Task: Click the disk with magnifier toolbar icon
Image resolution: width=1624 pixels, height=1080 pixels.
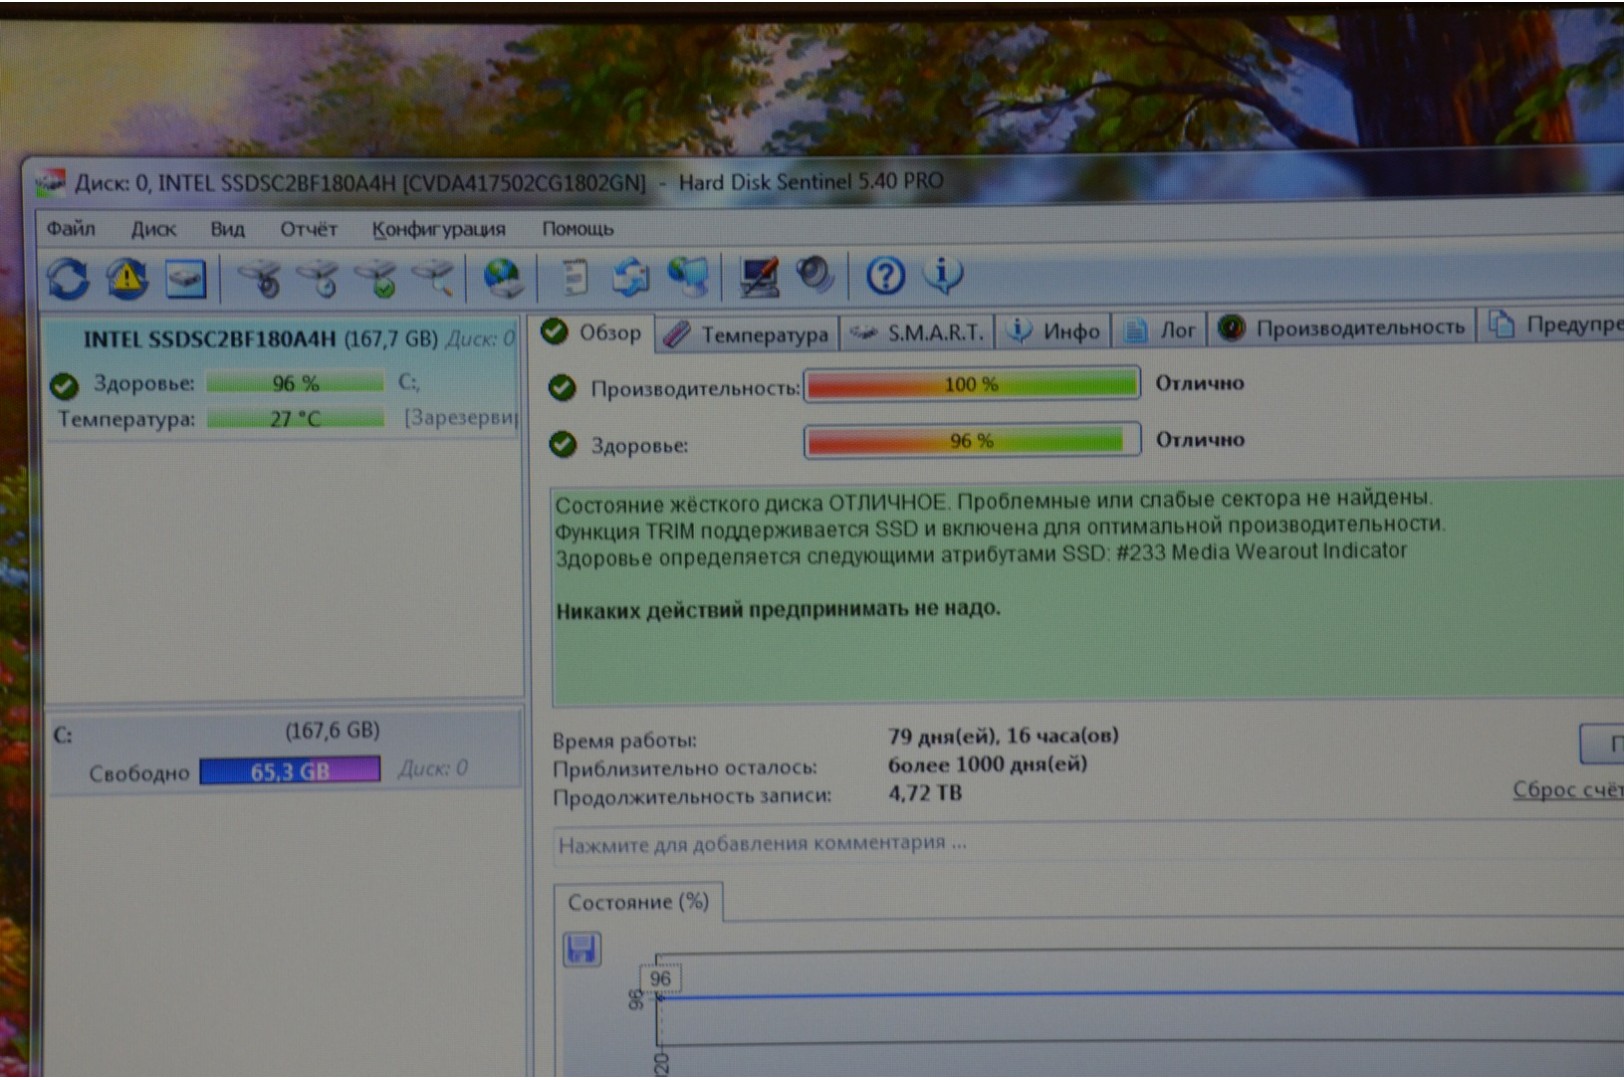Action: pos(436,279)
